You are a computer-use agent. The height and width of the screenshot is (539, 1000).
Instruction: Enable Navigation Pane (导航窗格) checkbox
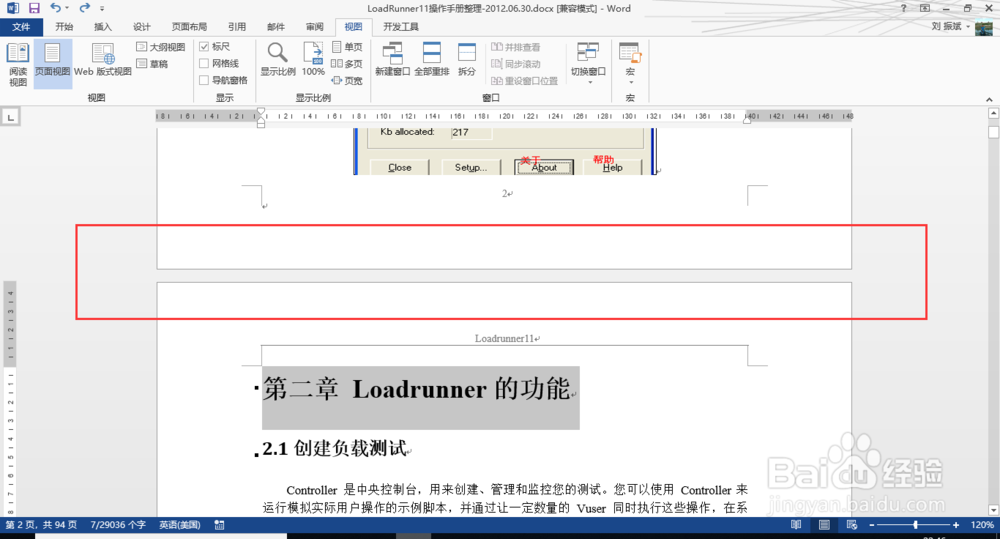pos(204,80)
